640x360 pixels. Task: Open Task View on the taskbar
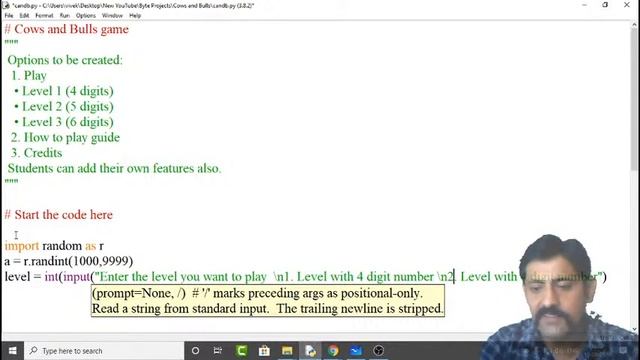coord(218,351)
